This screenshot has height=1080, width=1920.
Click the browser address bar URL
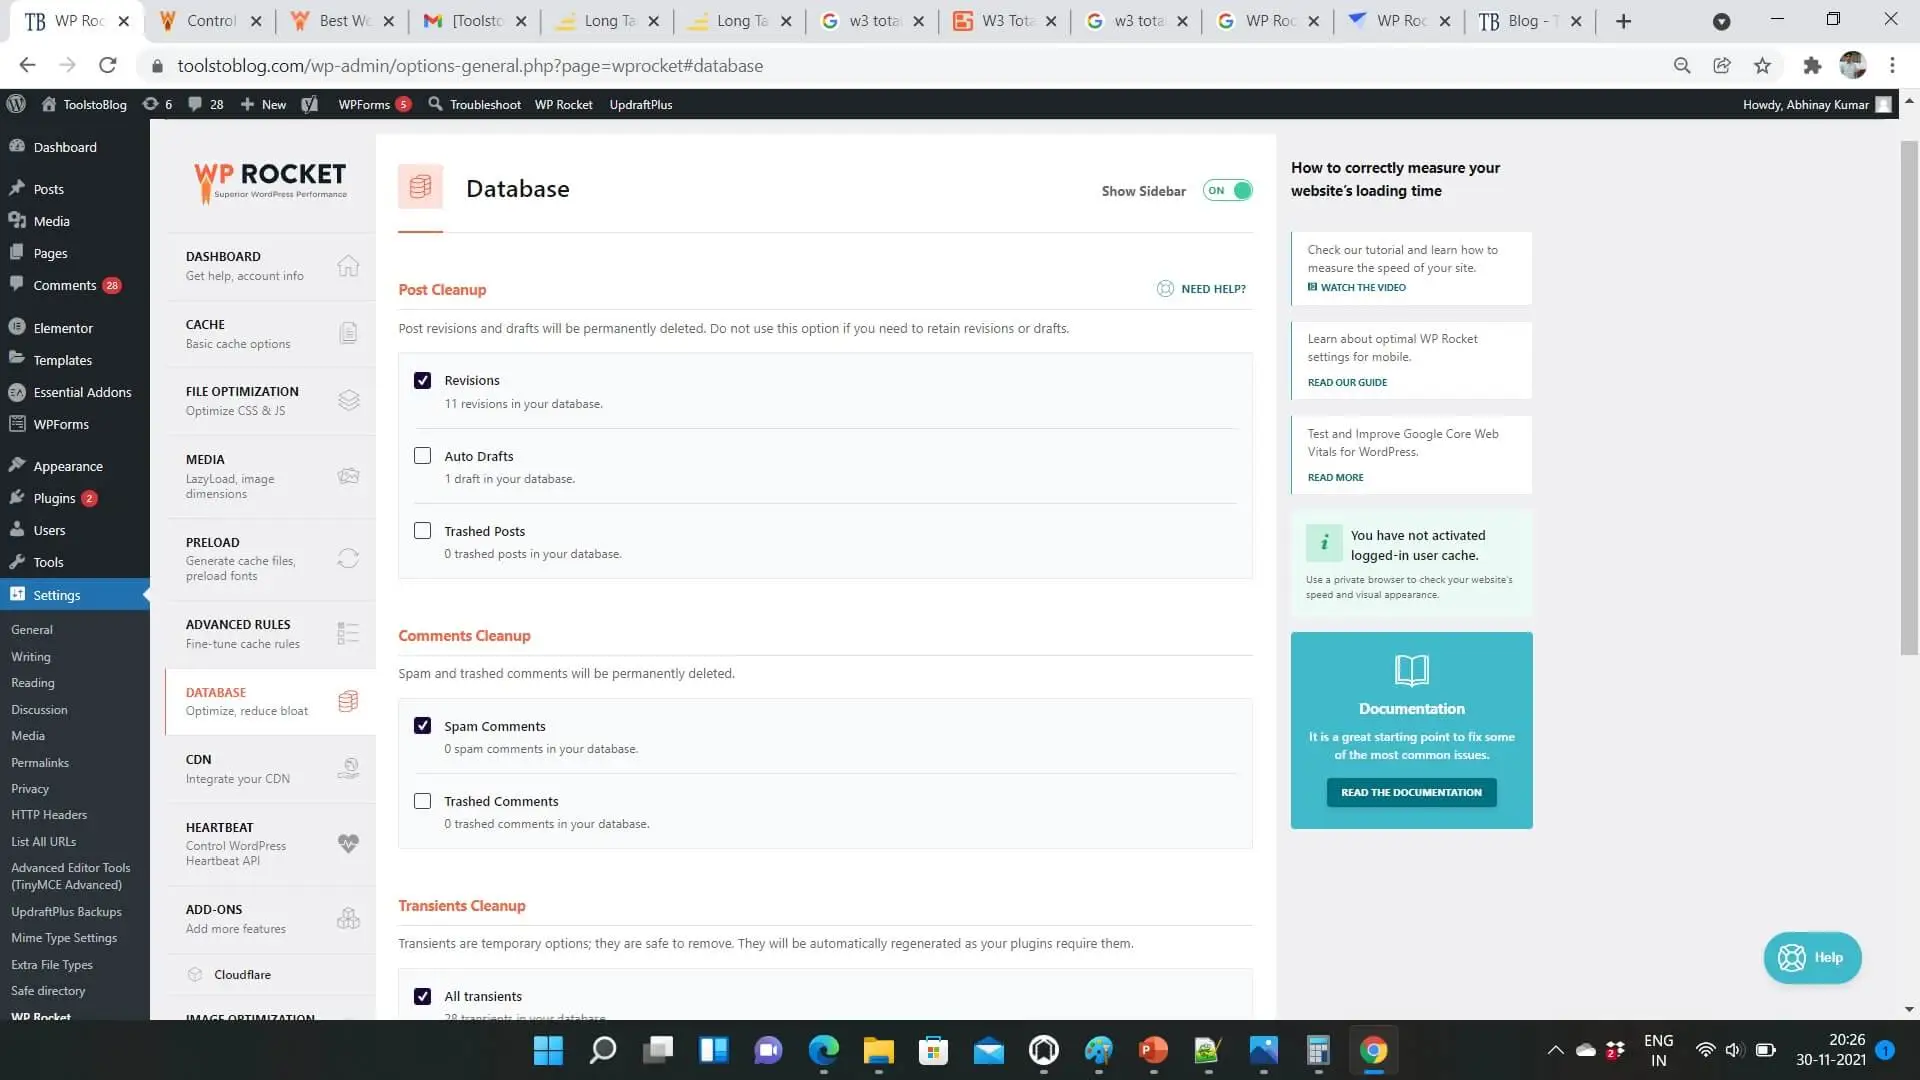[470, 65]
